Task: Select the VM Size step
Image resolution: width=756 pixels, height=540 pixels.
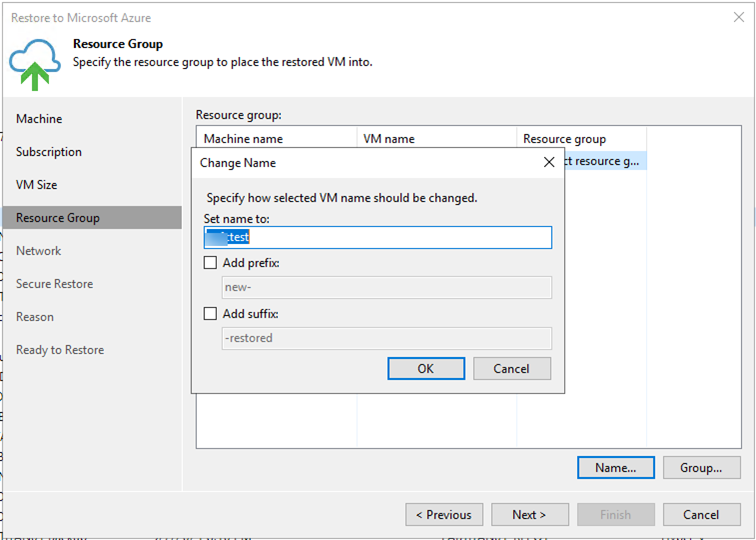Action: coord(37,185)
